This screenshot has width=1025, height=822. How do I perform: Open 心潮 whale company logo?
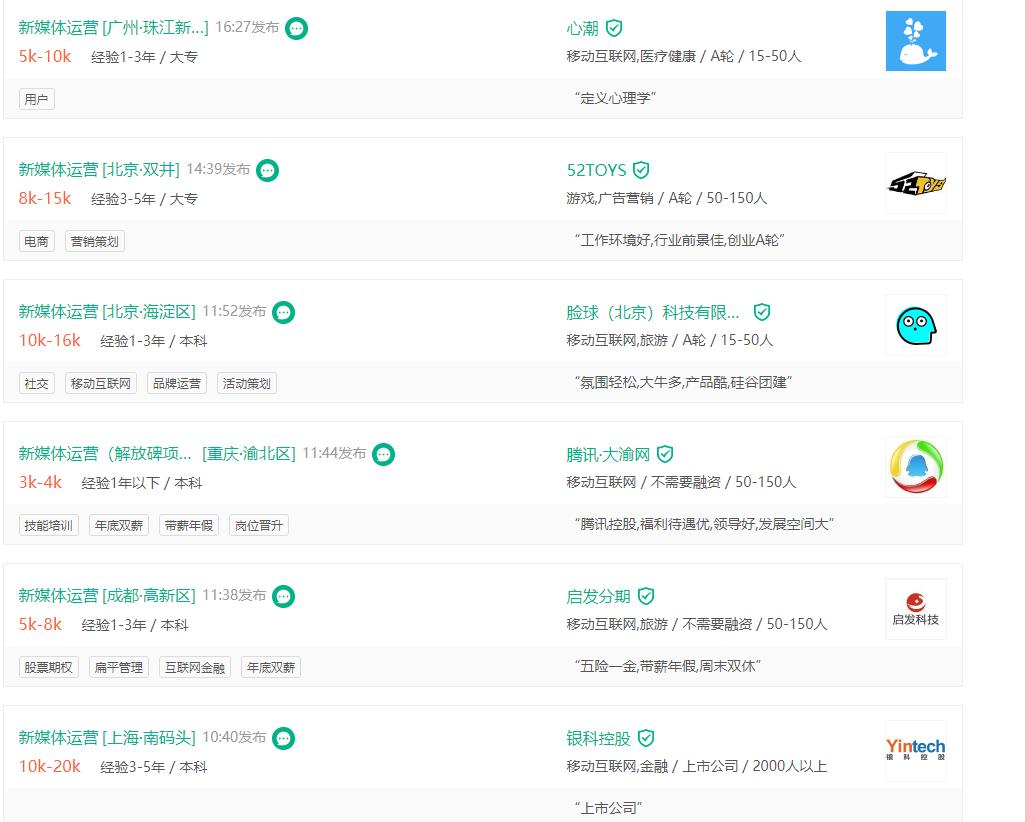(915, 41)
